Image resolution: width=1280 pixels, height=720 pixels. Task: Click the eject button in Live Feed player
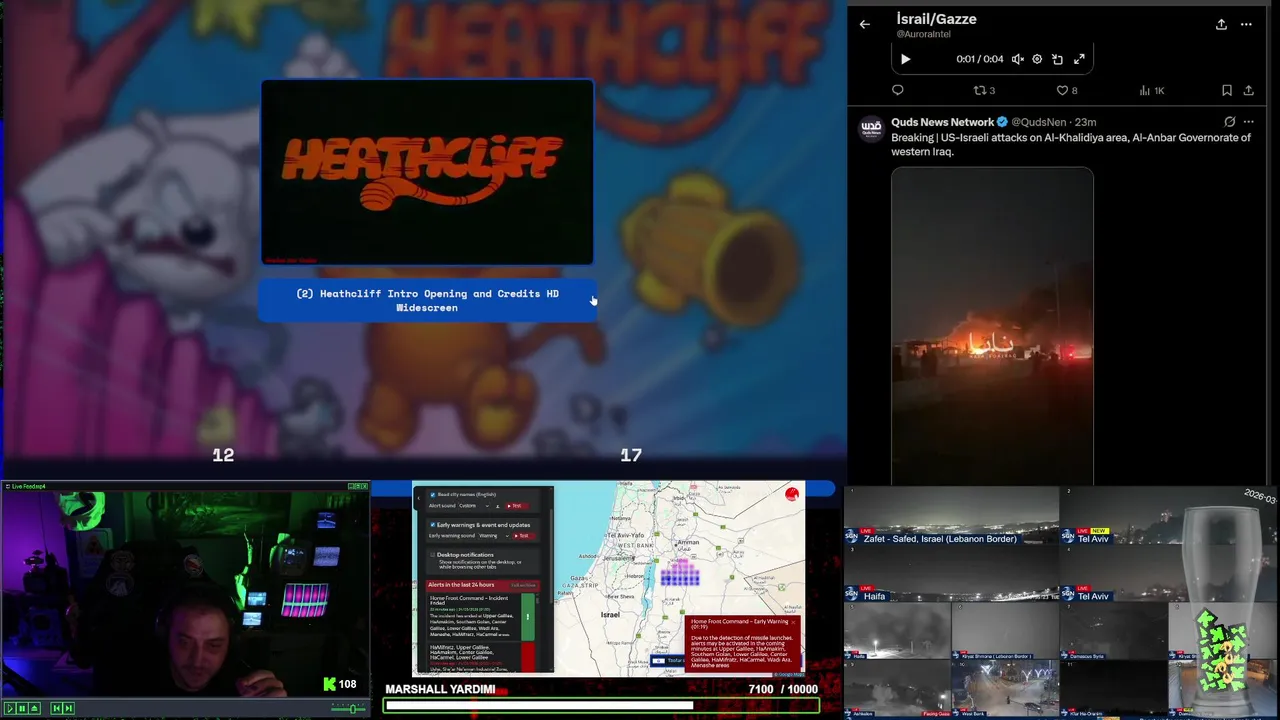34,708
